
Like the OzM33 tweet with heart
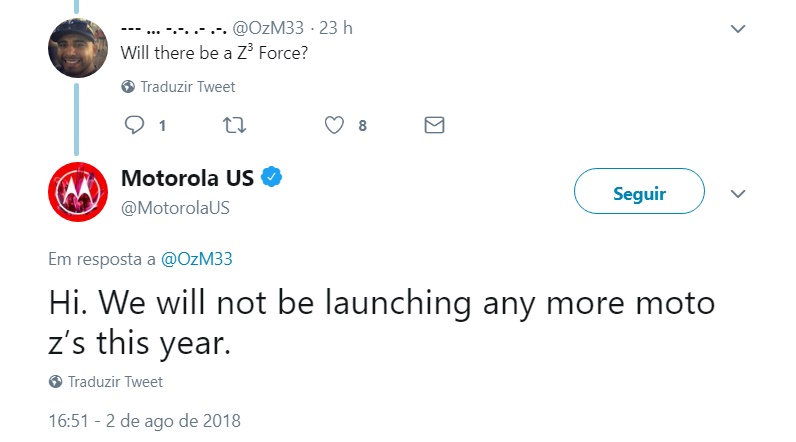pyautogui.click(x=334, y=125)
